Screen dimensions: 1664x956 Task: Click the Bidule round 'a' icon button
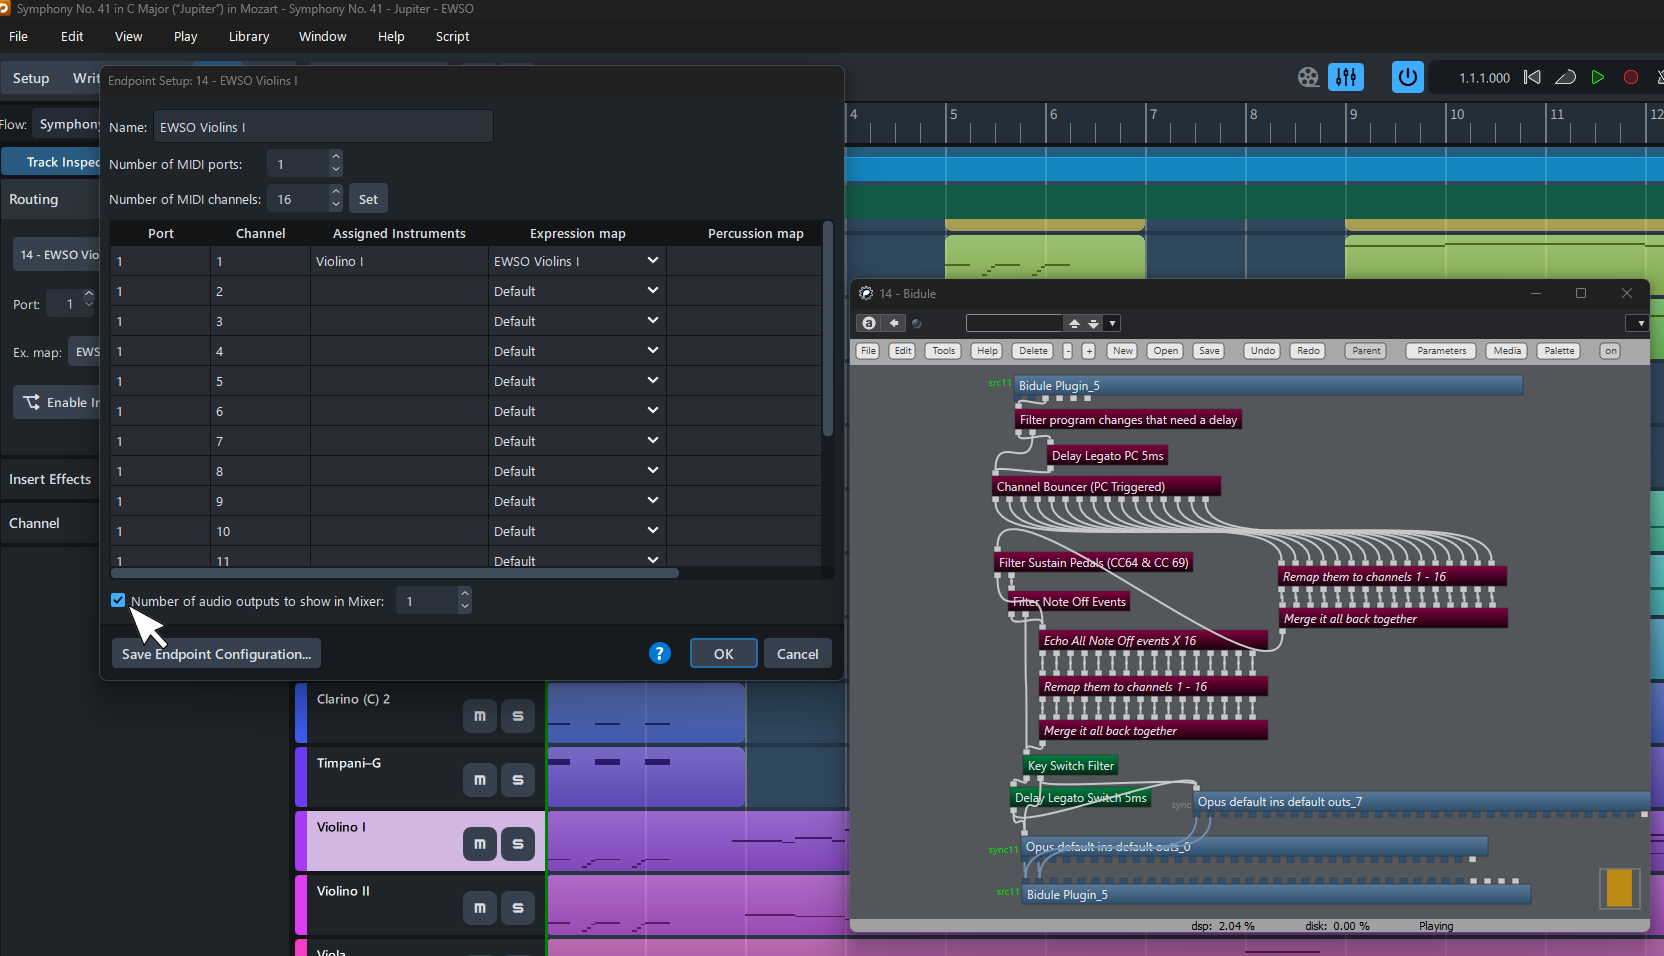[869, 323]
